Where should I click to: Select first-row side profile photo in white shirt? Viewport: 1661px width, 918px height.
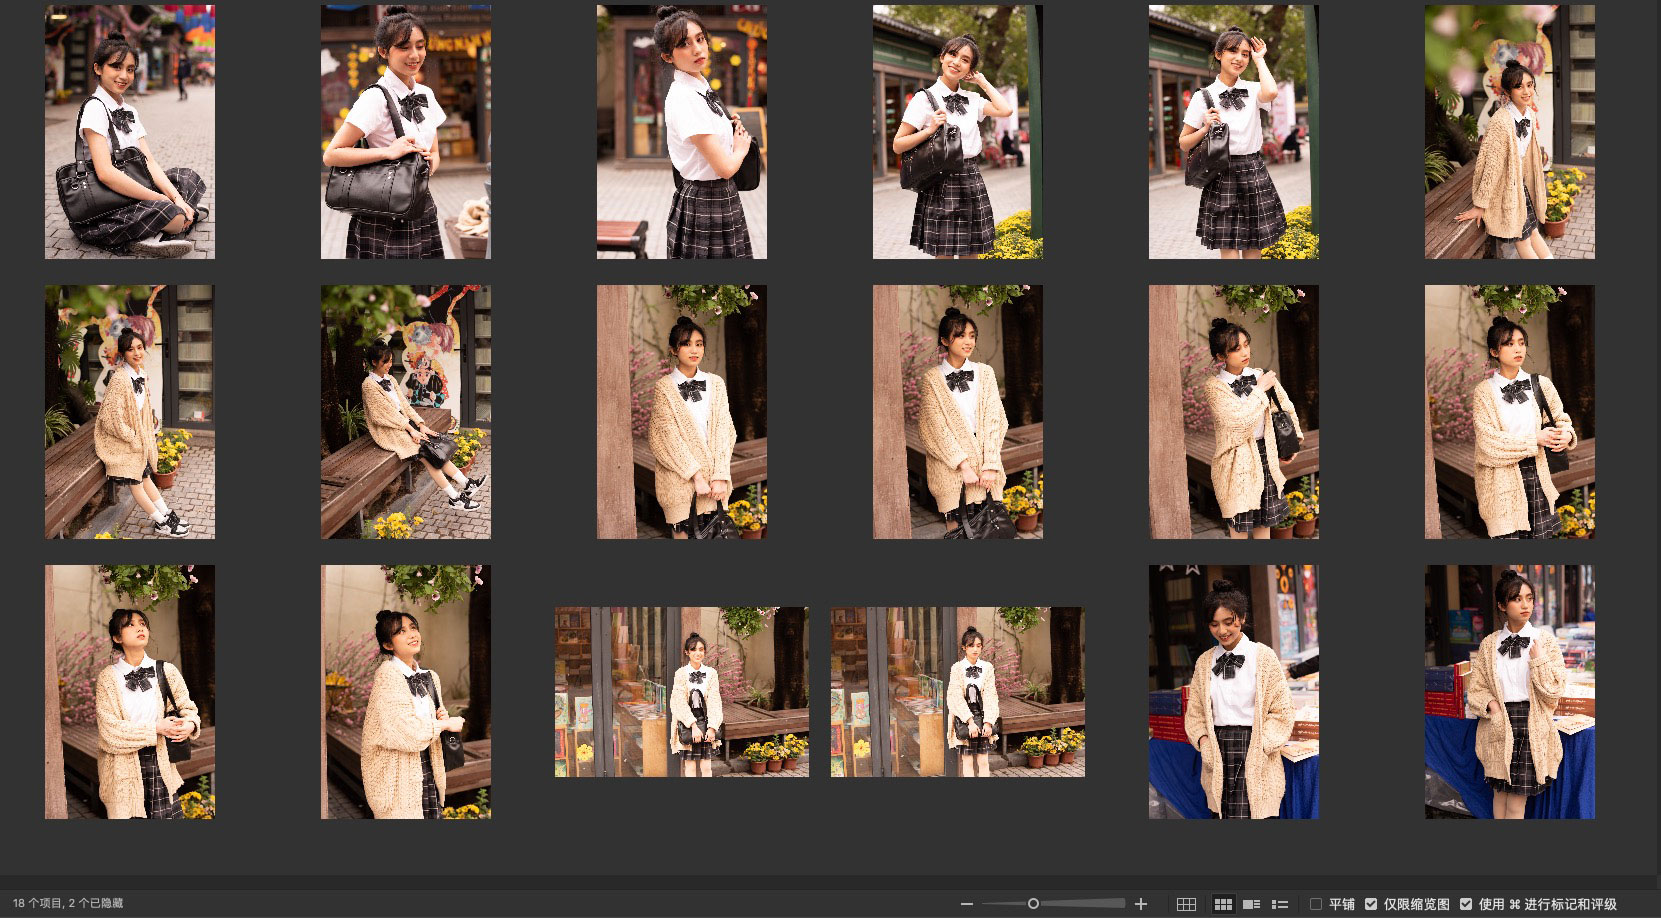682,132
